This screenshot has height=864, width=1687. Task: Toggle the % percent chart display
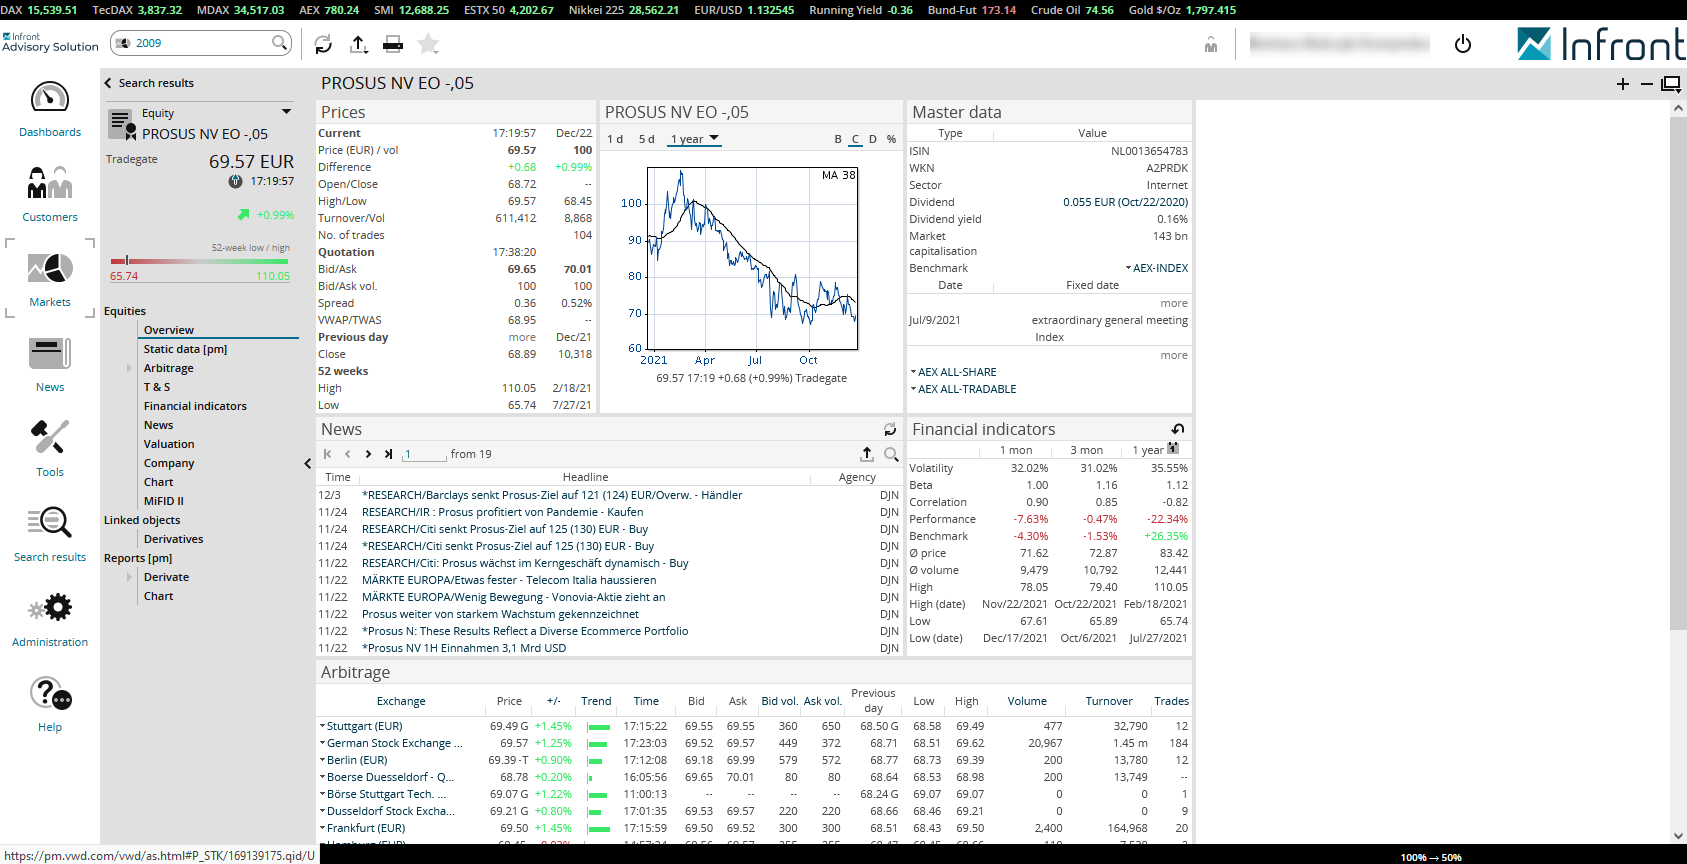(891, 139)
